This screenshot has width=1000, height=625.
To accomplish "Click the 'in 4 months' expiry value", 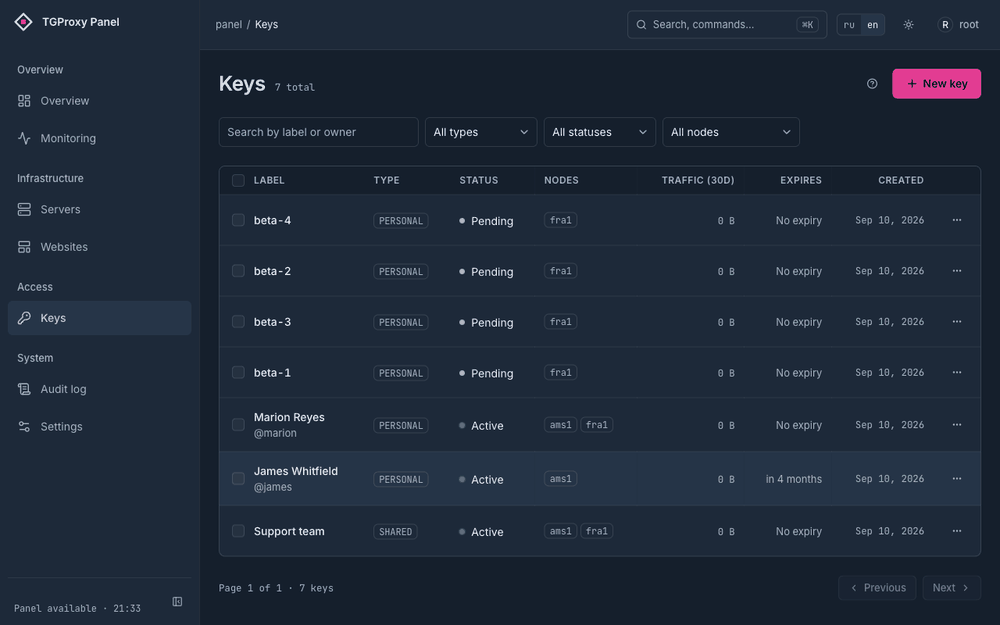I will [x=793, y=479].
